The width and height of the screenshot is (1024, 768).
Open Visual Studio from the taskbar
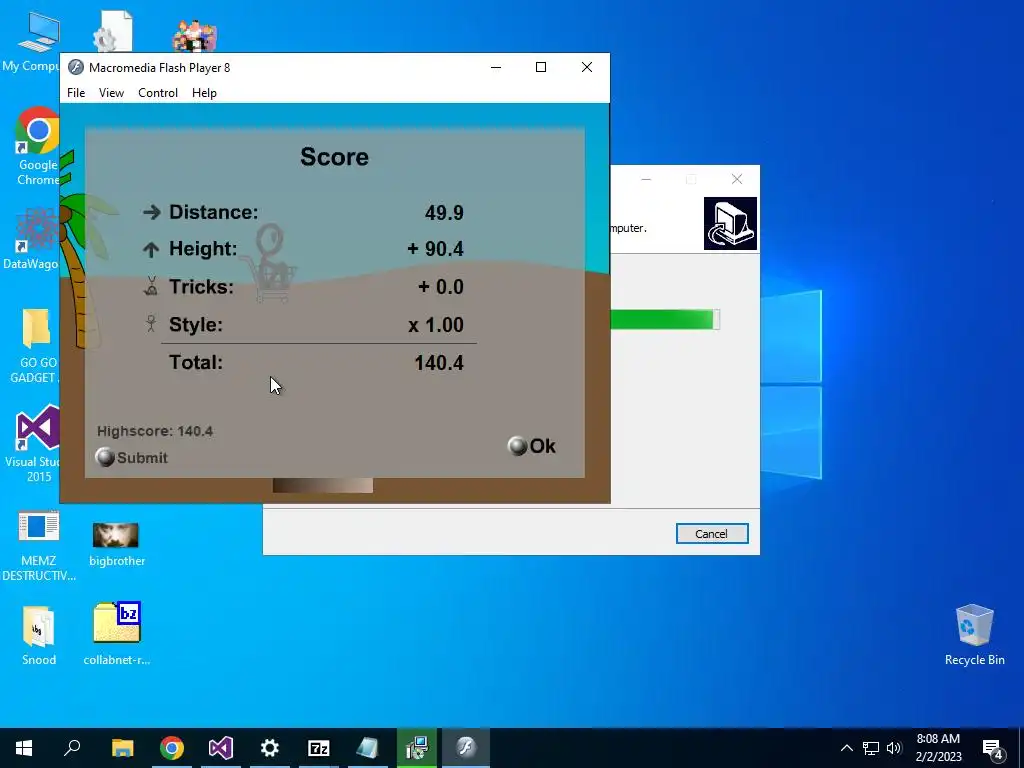pyautogui.click(x=221, y=748)
